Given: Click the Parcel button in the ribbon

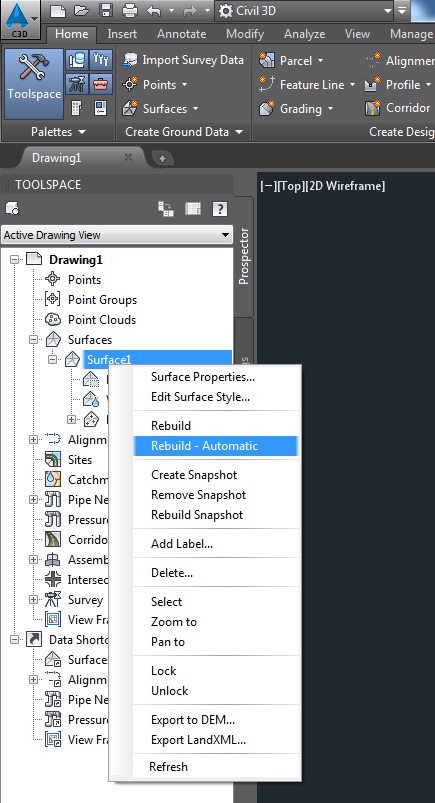Looking at the screenshot, I should tap(291, 60).
